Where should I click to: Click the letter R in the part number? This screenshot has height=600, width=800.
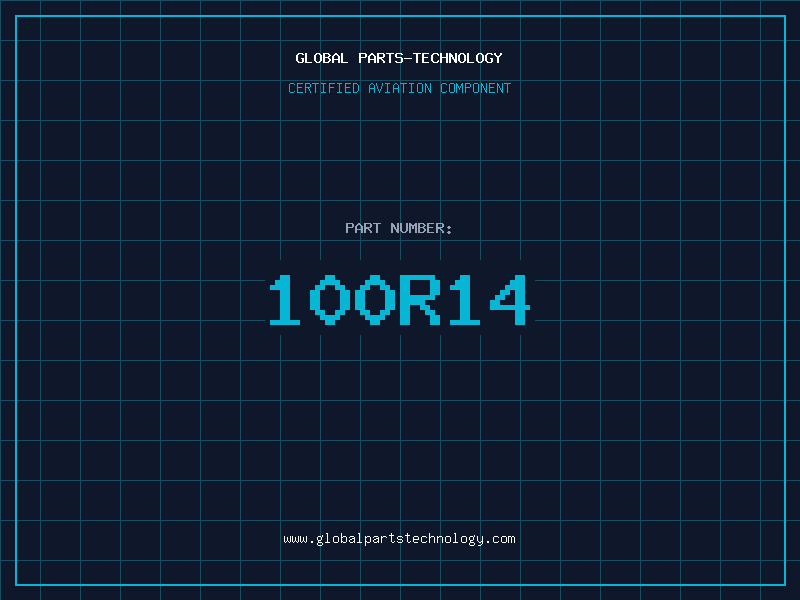pyautogui.click(x=419, y=300)
